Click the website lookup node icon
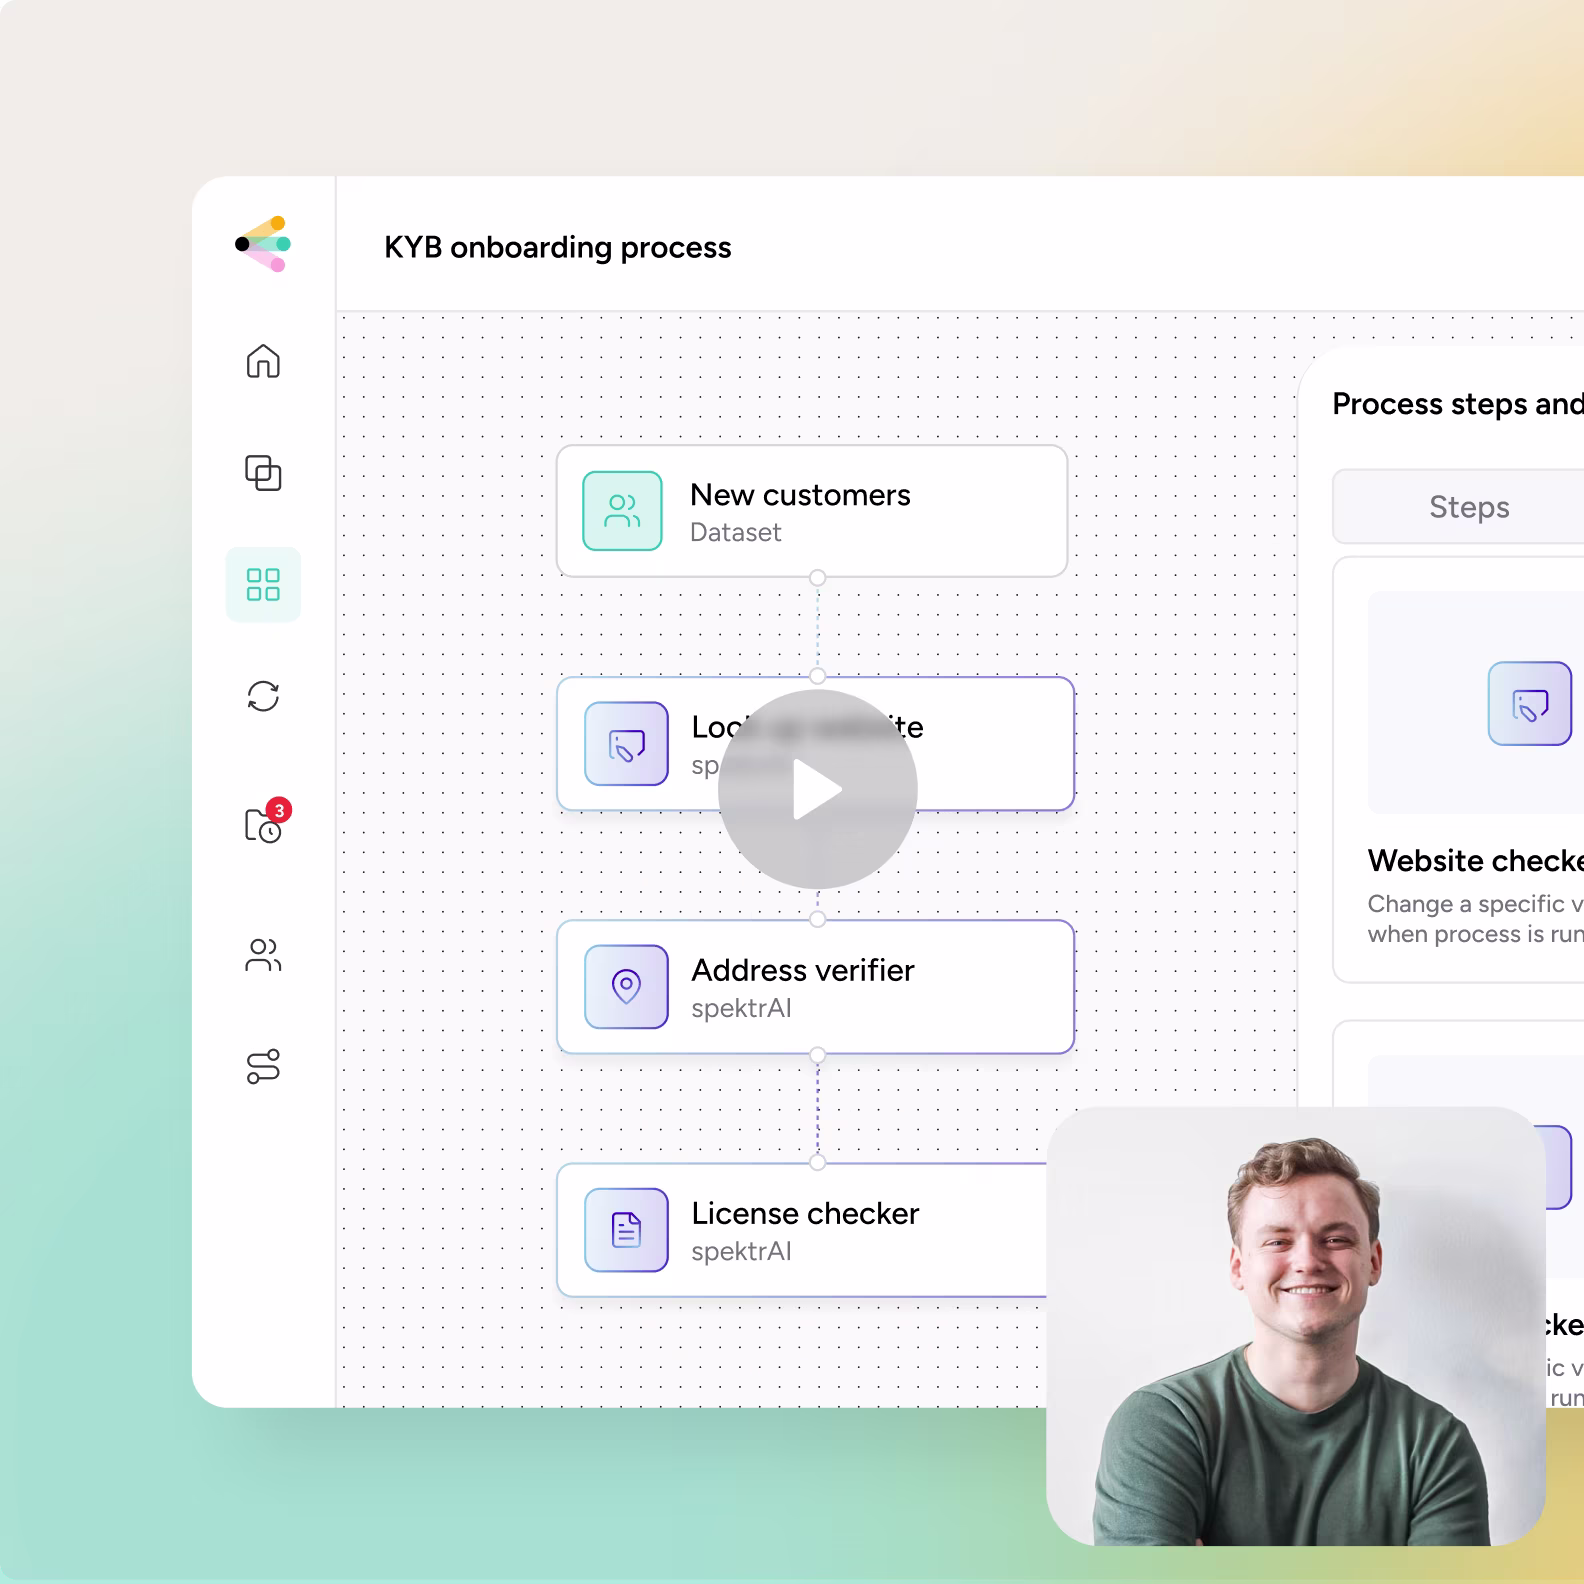1584x1584 pixels. click(626, 744)
